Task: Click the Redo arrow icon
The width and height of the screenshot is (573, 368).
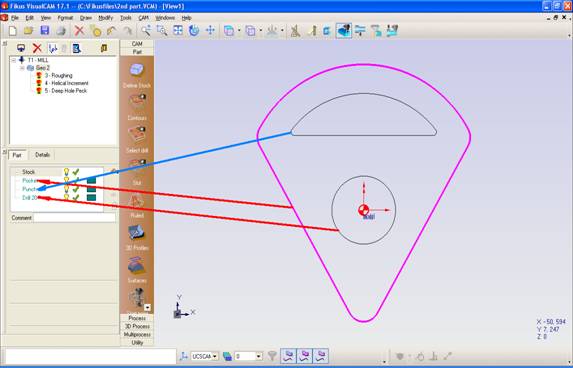Action: pyautogui.click(x=127, y=31)
